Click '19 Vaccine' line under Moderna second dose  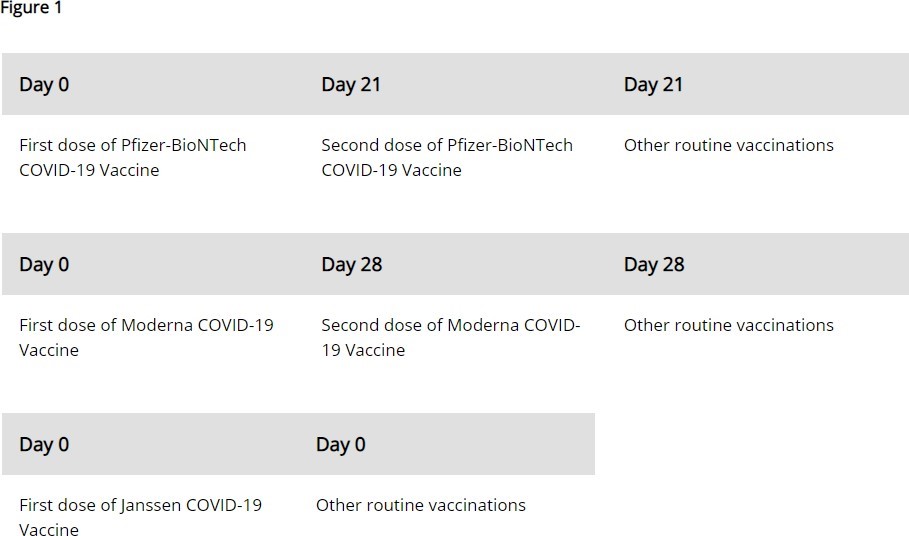(363, 350)
